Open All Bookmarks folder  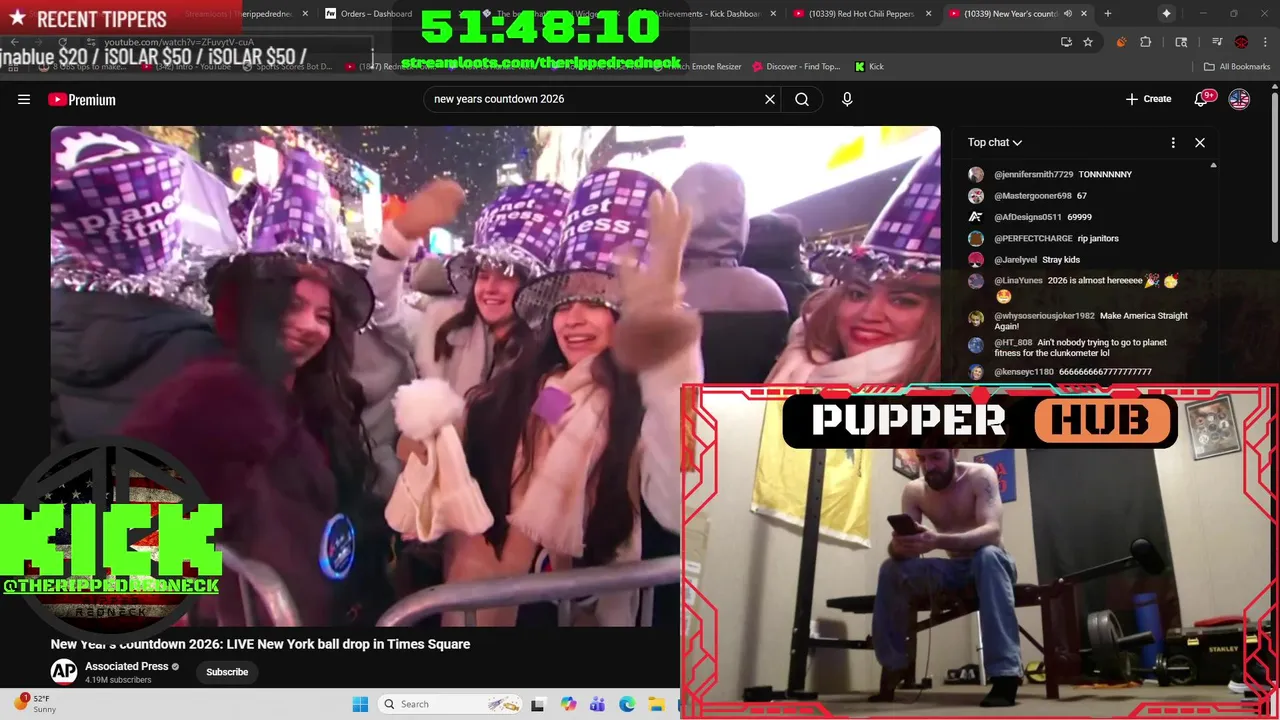[x=1237, y=66]
